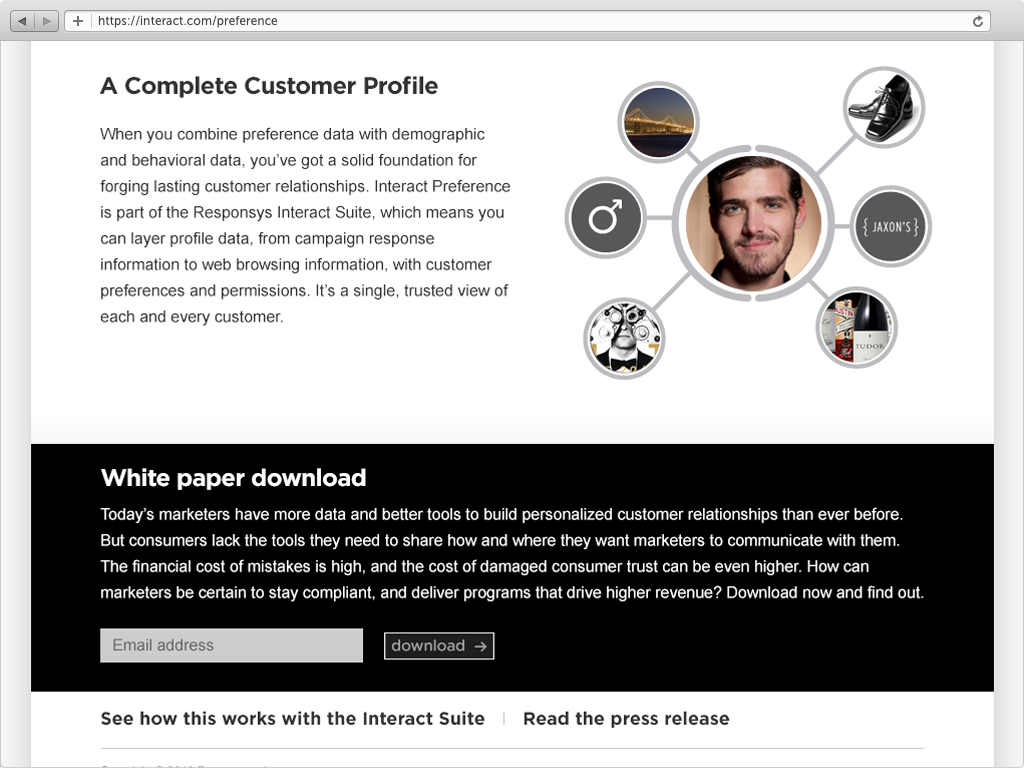Click into the Email address field
The height and width of the screenshot is (768, 1024).
(x=231, y=645)
